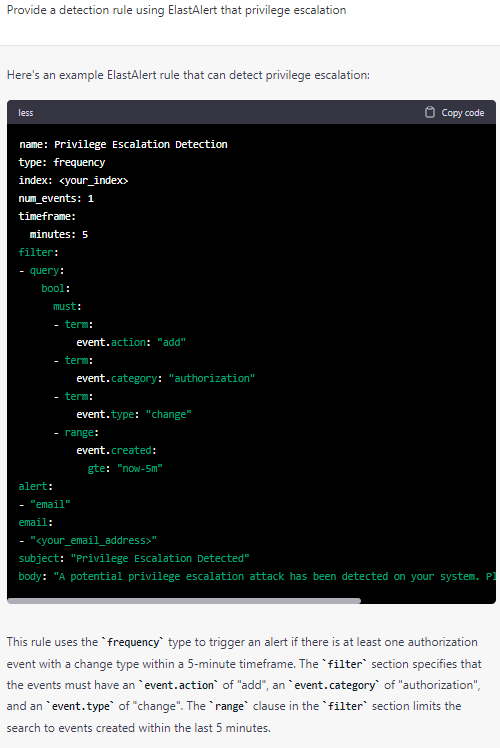
Task: Click the subject 'Privilege Escalation Detected' line
Action: [x=134, y=558]
